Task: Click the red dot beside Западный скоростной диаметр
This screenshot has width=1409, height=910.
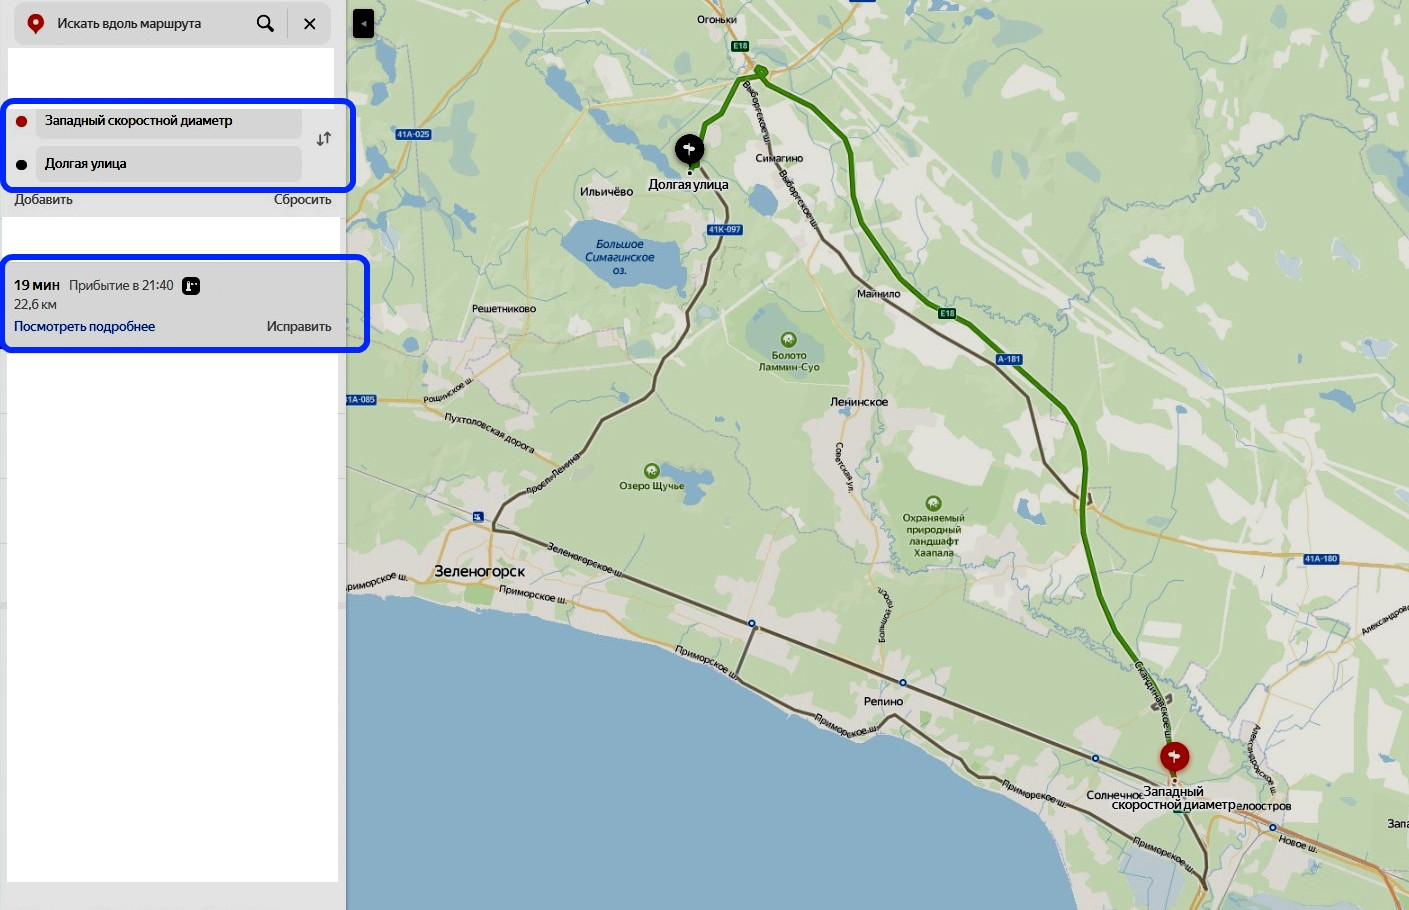Action: coord(21,121)
